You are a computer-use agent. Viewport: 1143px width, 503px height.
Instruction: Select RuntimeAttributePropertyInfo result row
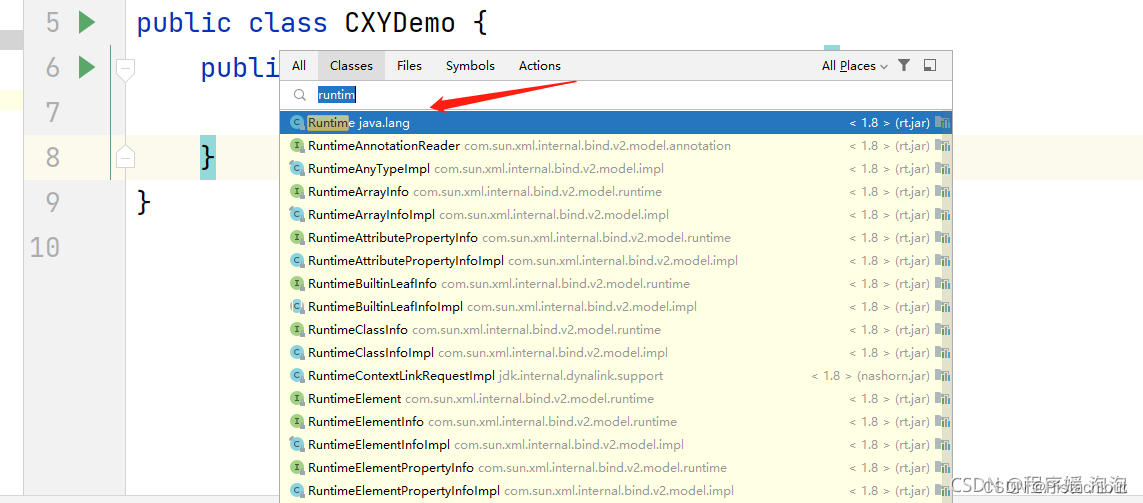616,238
